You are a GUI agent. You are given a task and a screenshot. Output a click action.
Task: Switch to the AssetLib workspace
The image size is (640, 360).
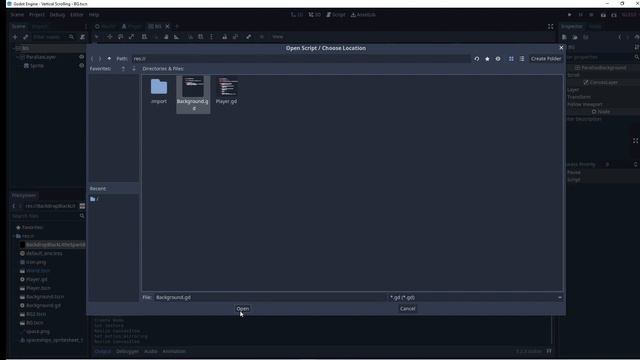click(363, 15)
